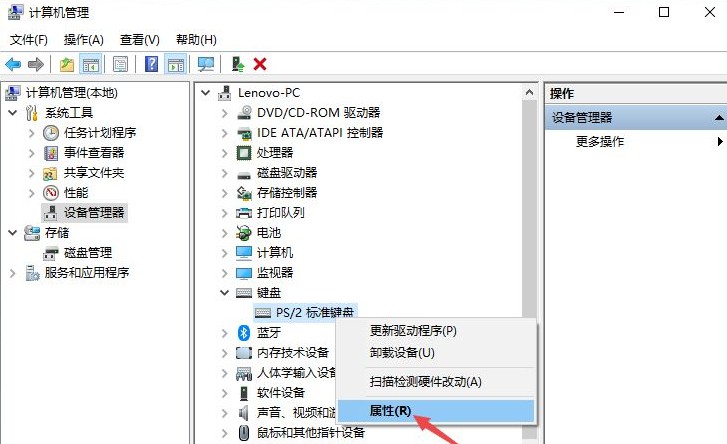727x444 pixels.
Task: Choose 卸载设备(U) from context menu
Action: tap(437, 353)
